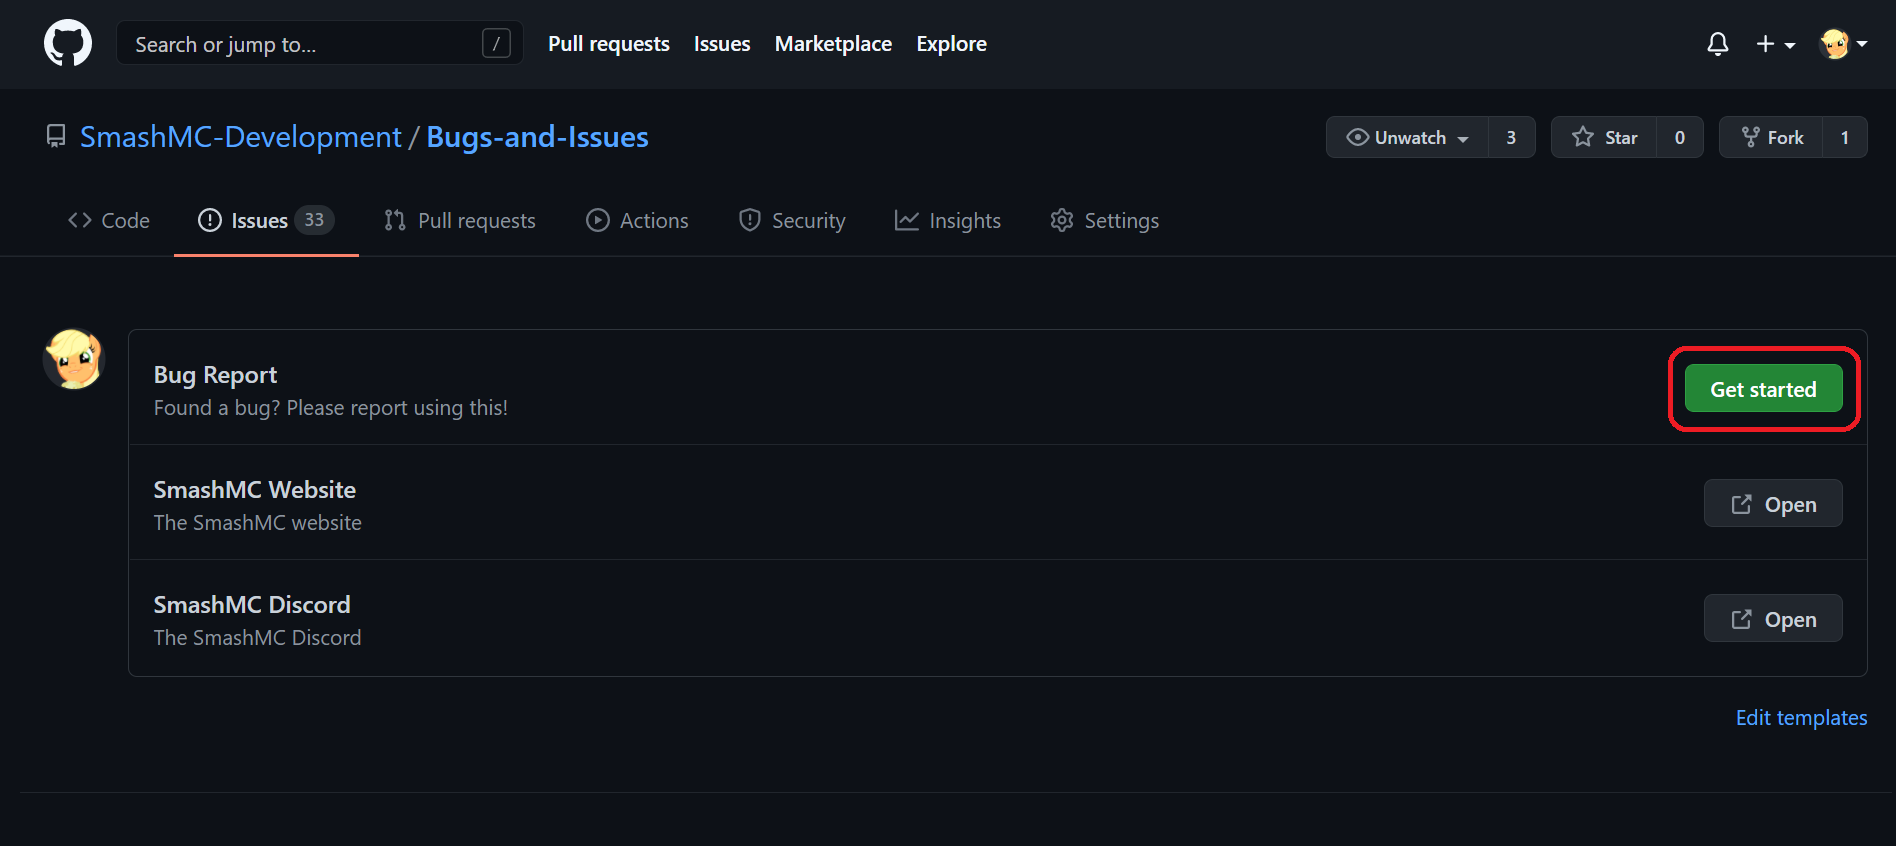Star the repository

[1604, 137]
